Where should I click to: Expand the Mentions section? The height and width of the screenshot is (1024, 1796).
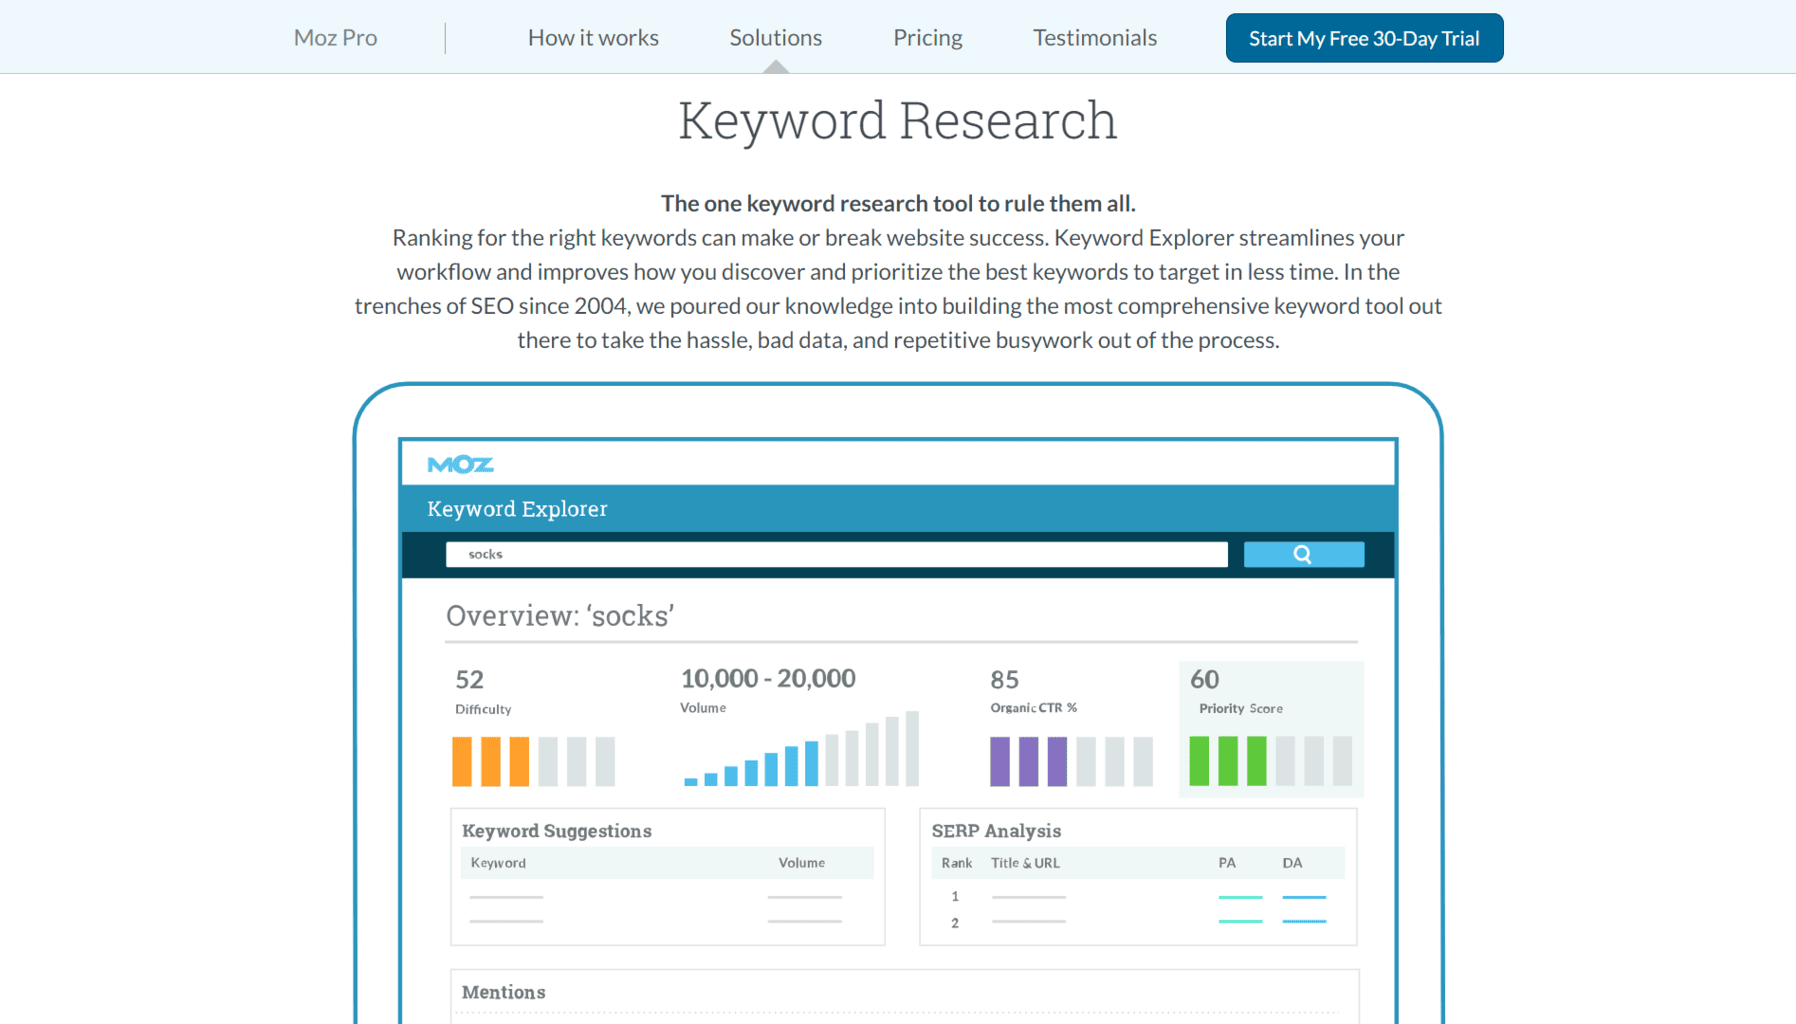pyautogui.click(x=503, y=992)
